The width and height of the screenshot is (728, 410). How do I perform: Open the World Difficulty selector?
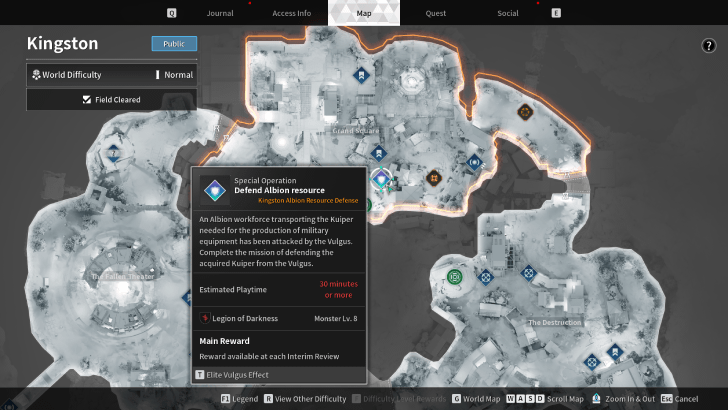111,75
